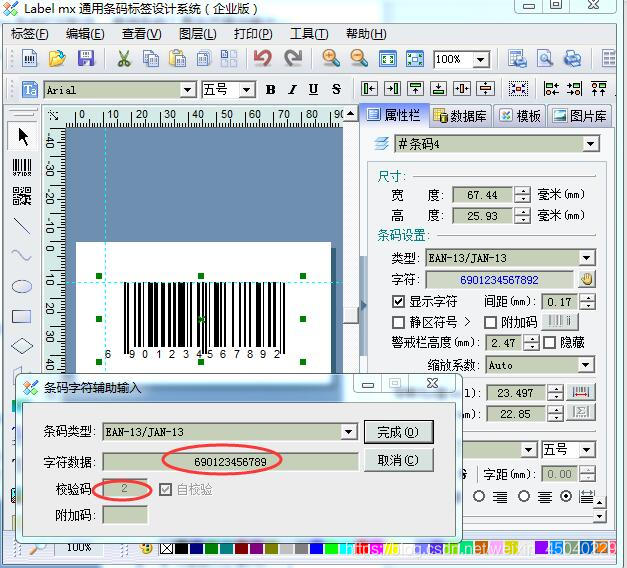The width and height of the screenshot is (627, 568).
Task: Open font size 五号 dropdown in toolbar
Action: [247, 90]
